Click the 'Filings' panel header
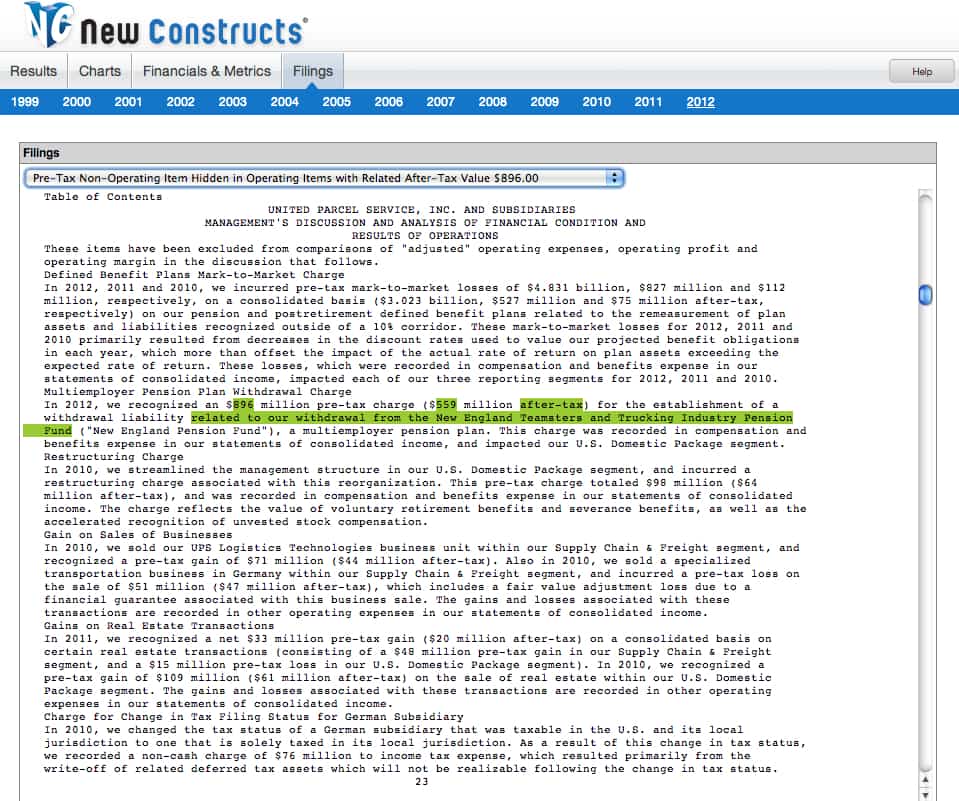Viewport: 959px width, 801px height. pyautogui.click(x=478, y=153)
